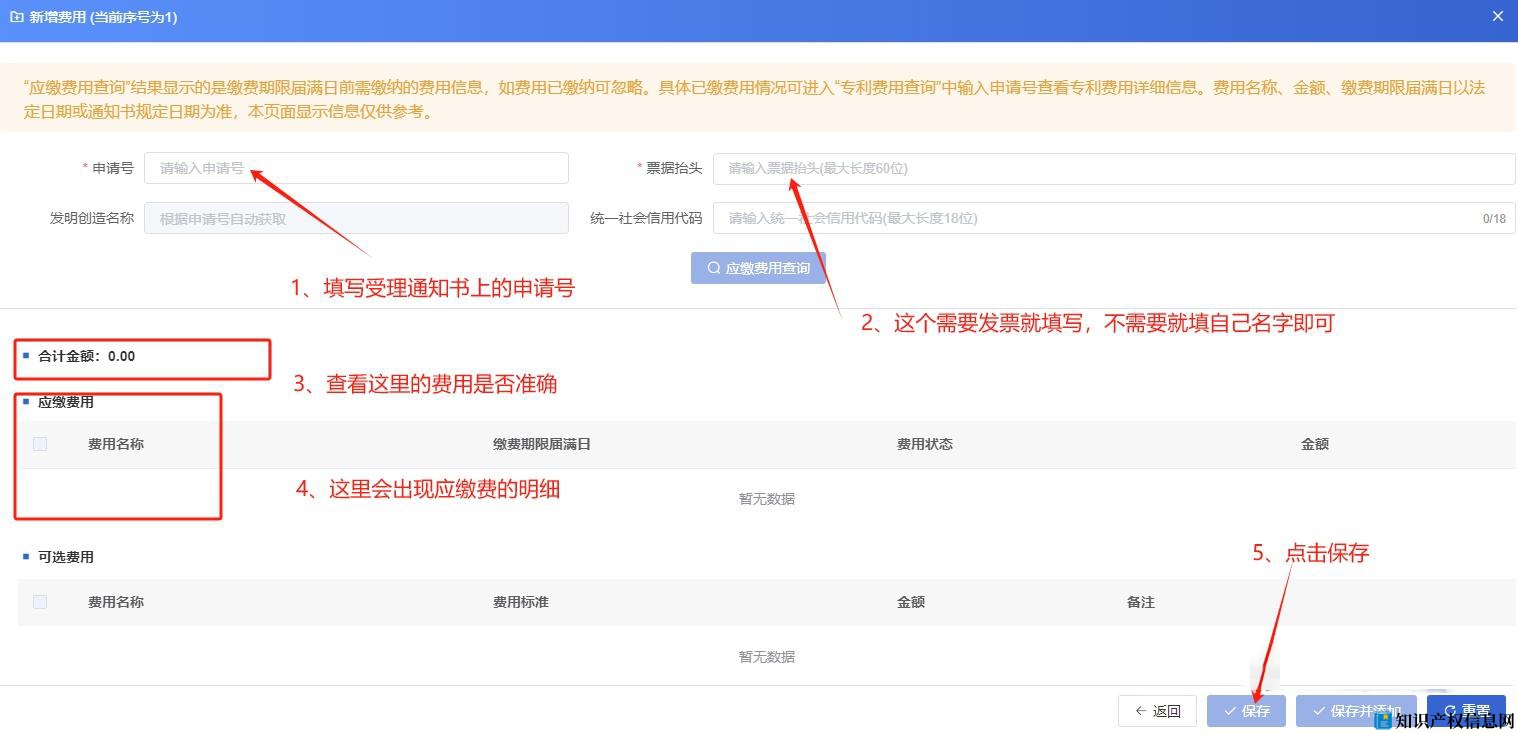The width and height of the screenshot is (1518, 734).
Task: Click the 费用标准 column header
Action: 520,602
